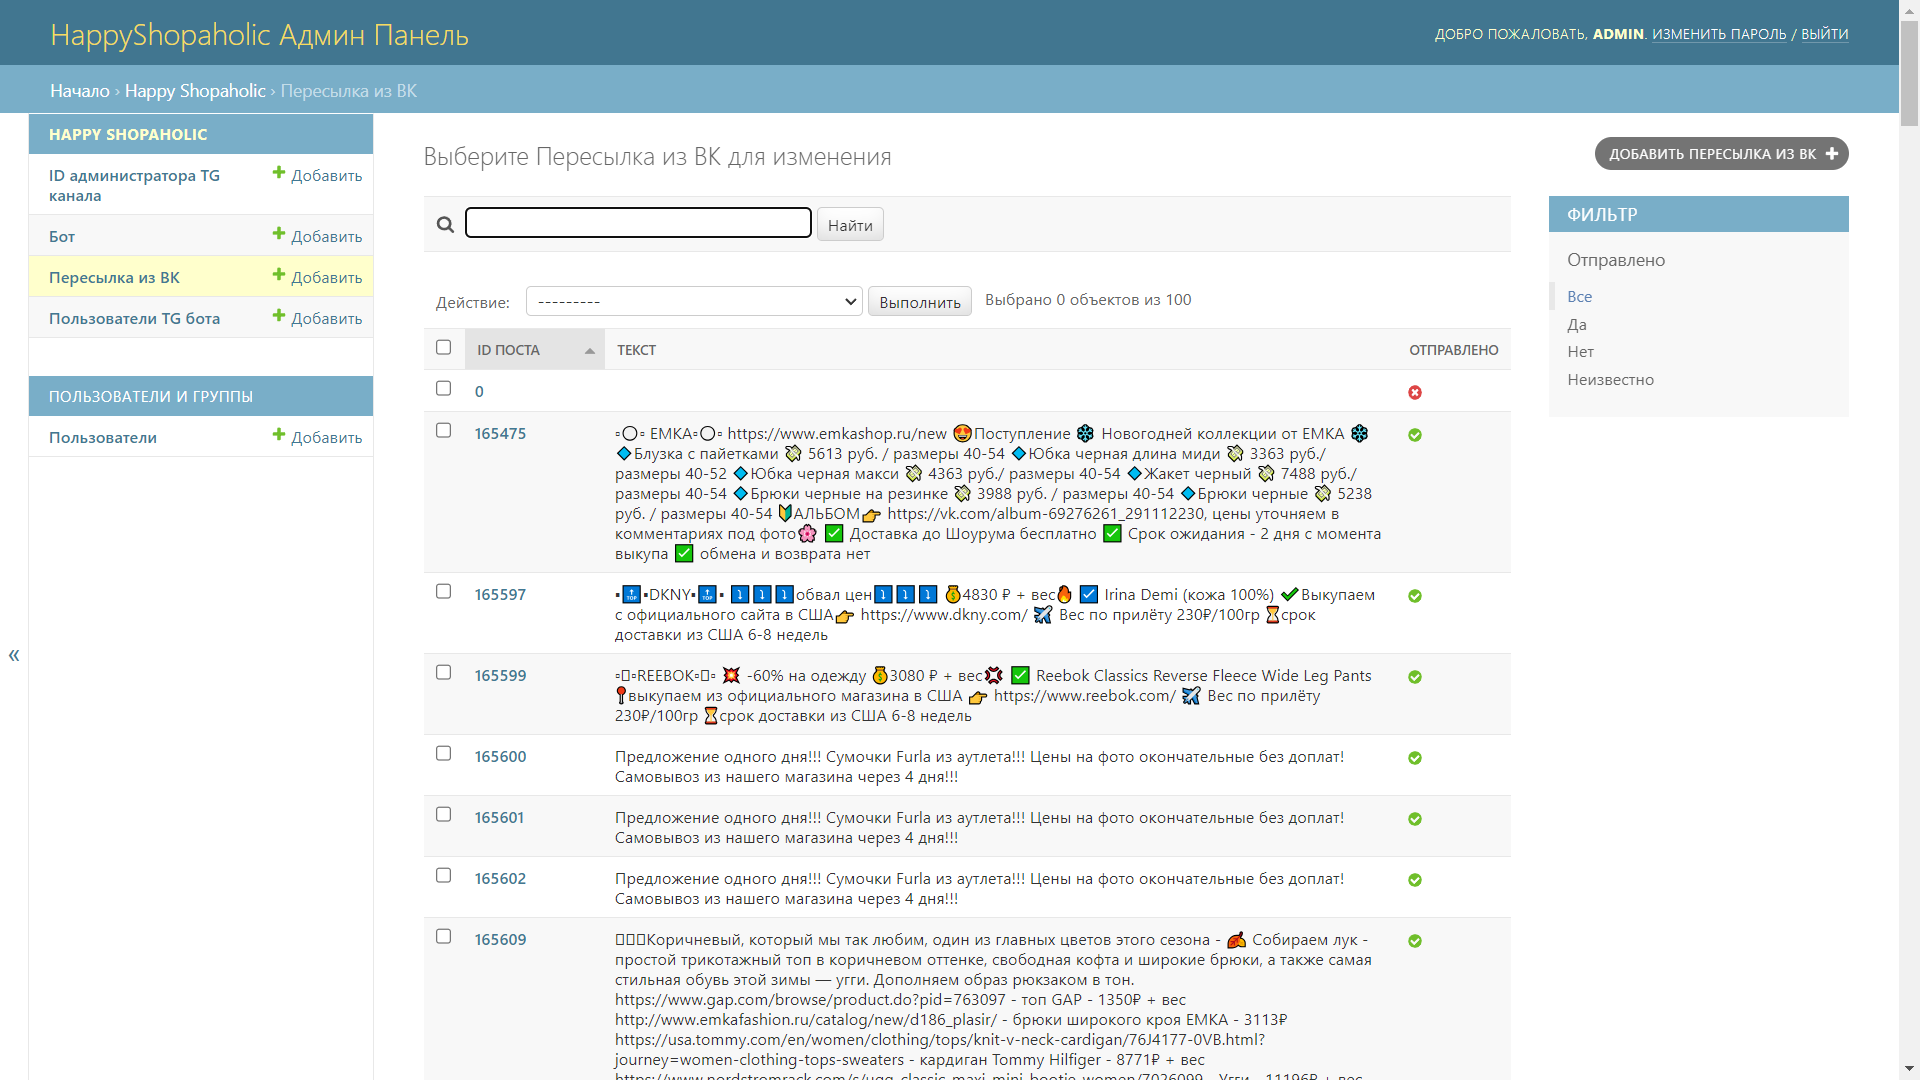Click ИЗМЕНИТЬ ПАРОЛЬ link
The height and width of the screenshot is (1080, 1920).
(1719, 34)
